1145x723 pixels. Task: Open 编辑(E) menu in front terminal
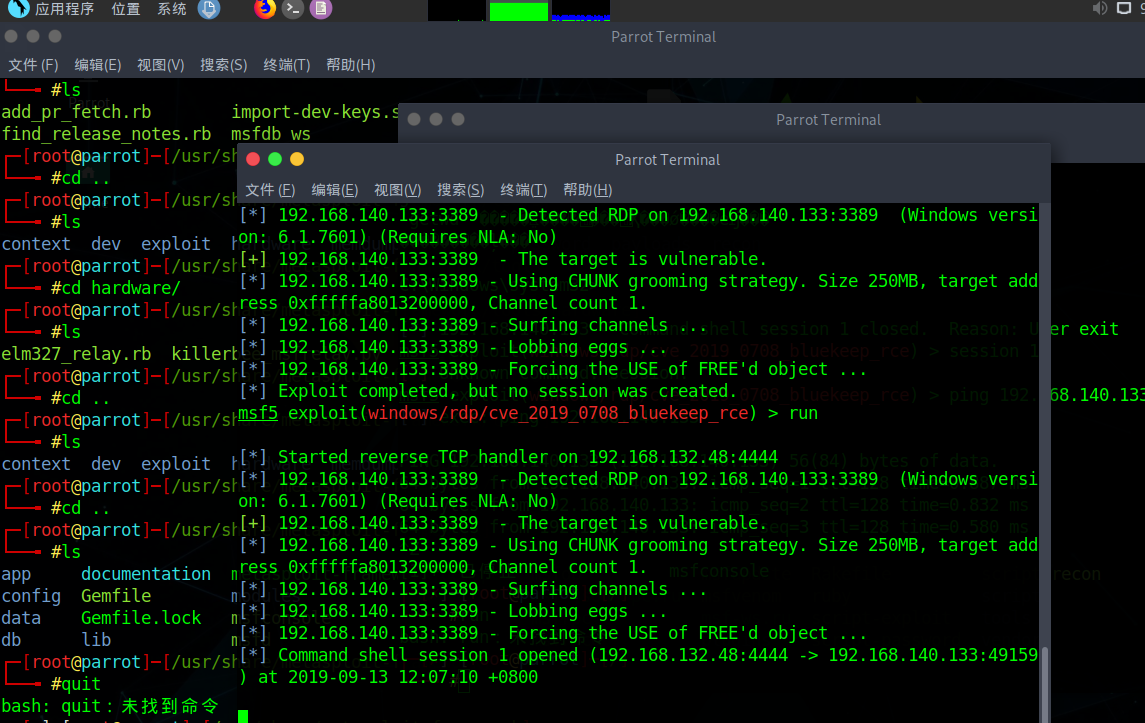pos(334,190)
